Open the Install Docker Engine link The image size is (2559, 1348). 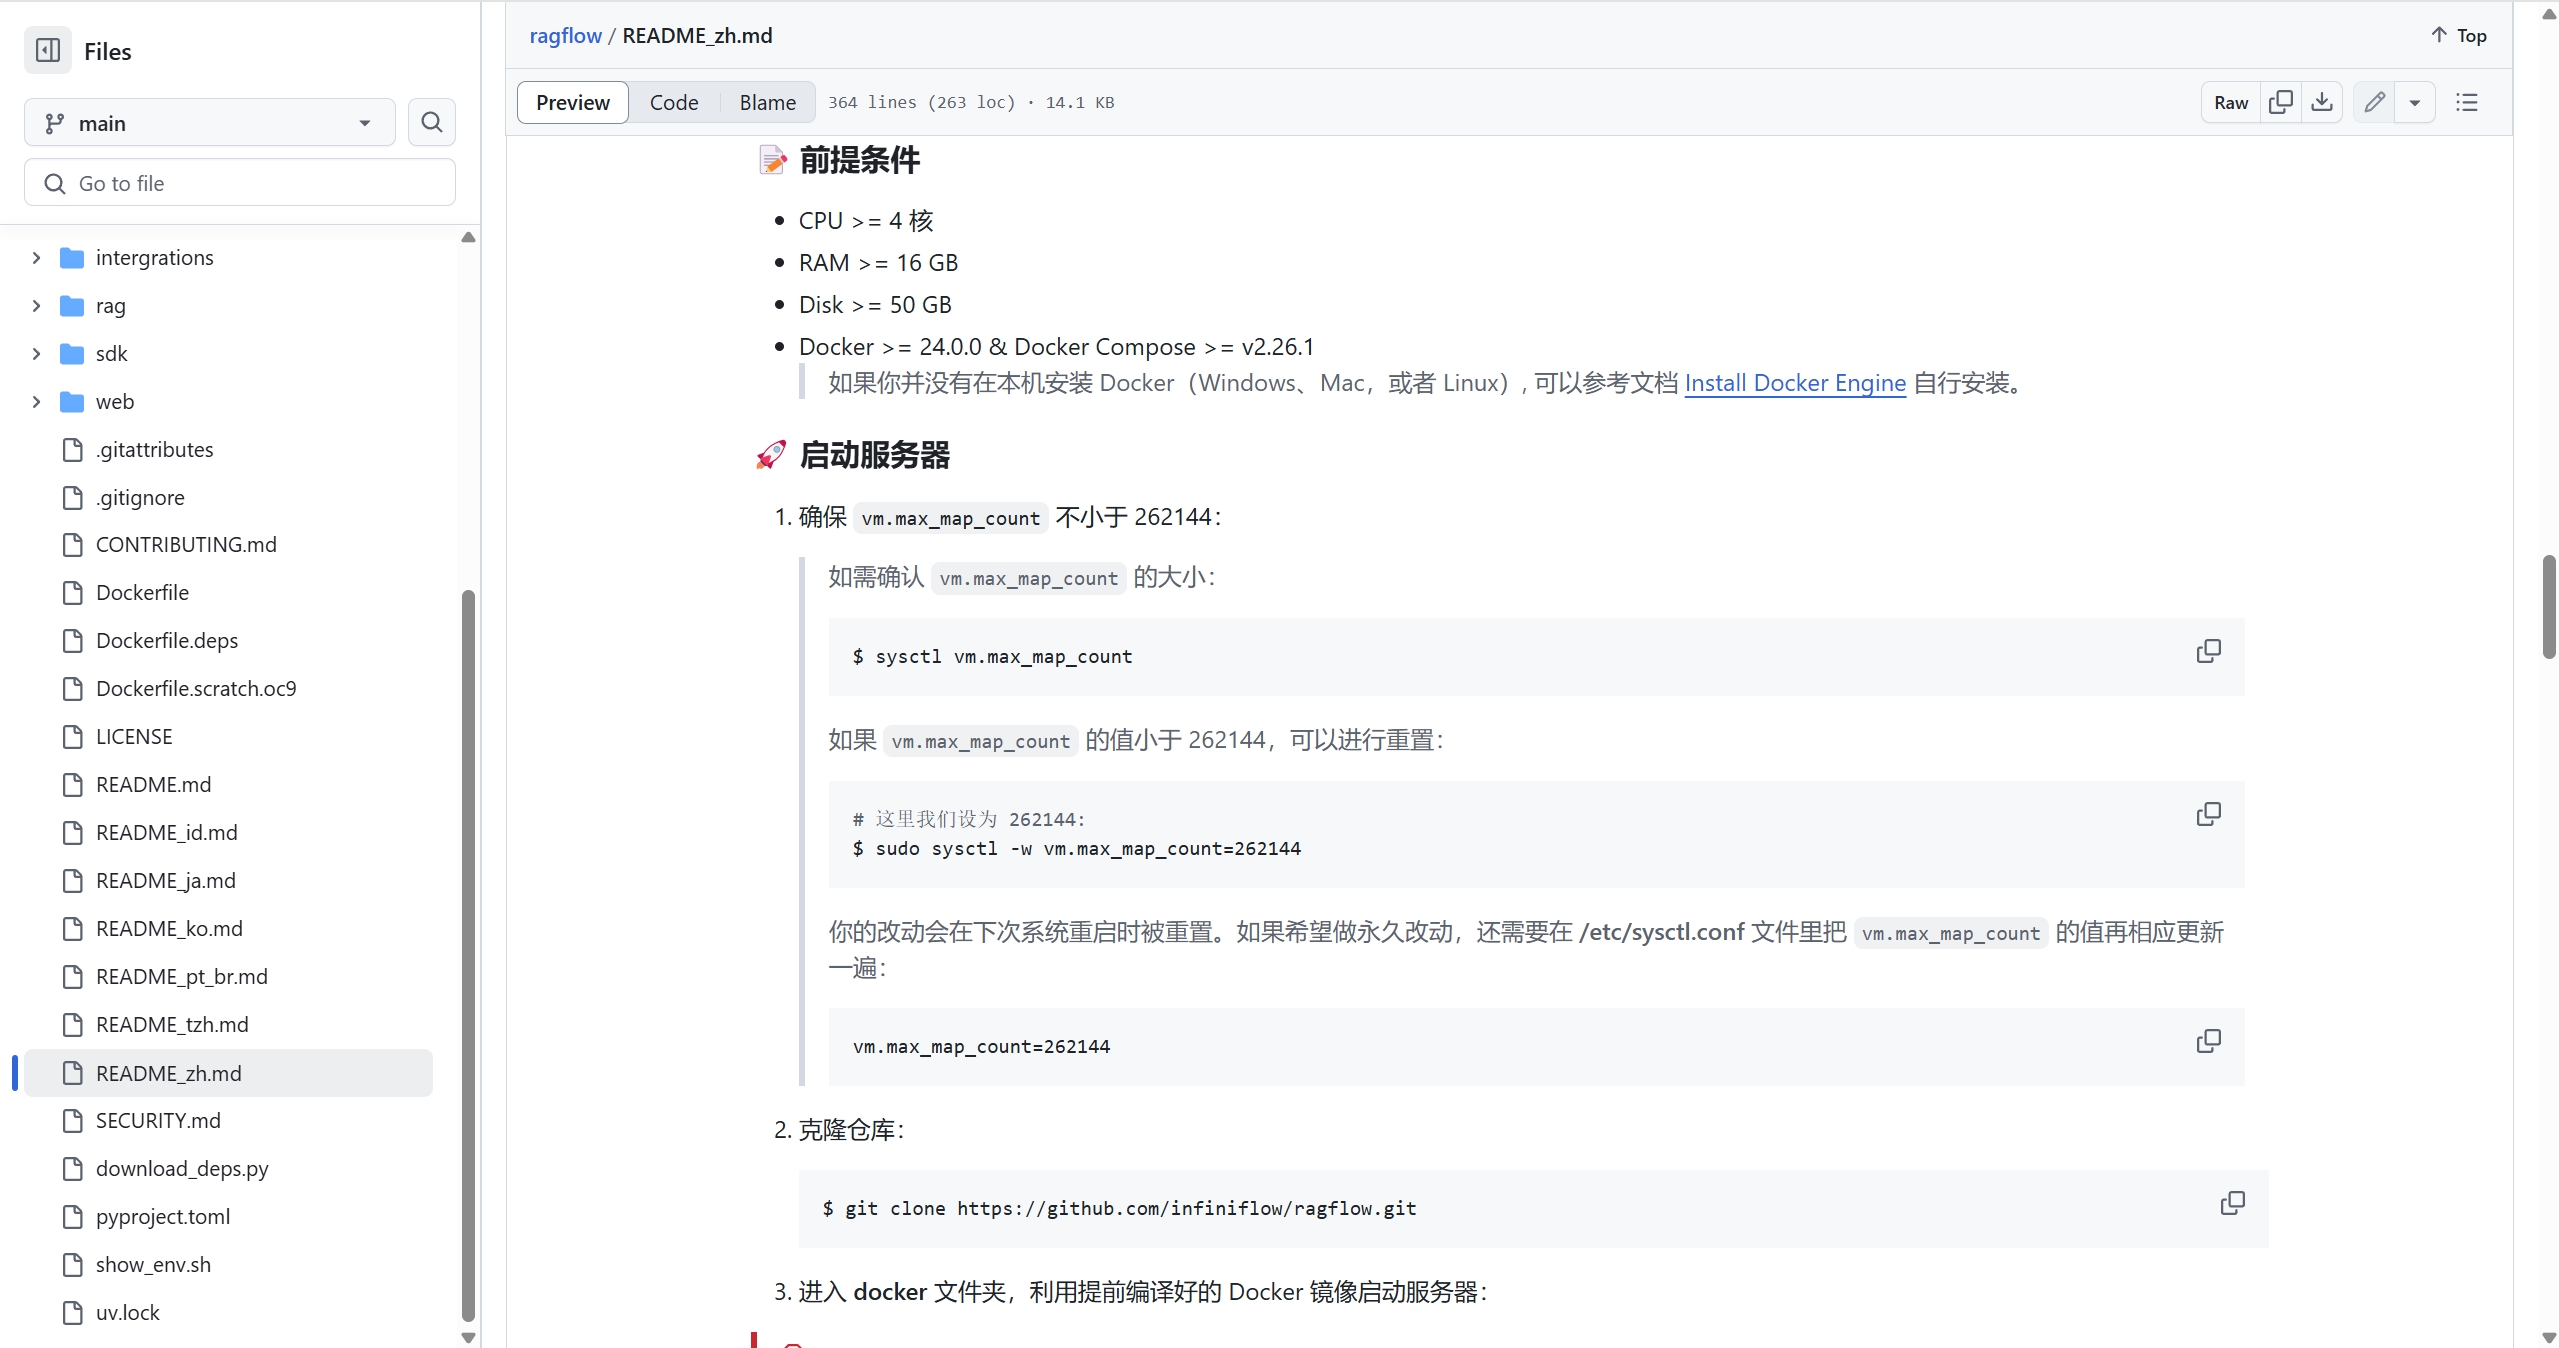pos(1793,383)
